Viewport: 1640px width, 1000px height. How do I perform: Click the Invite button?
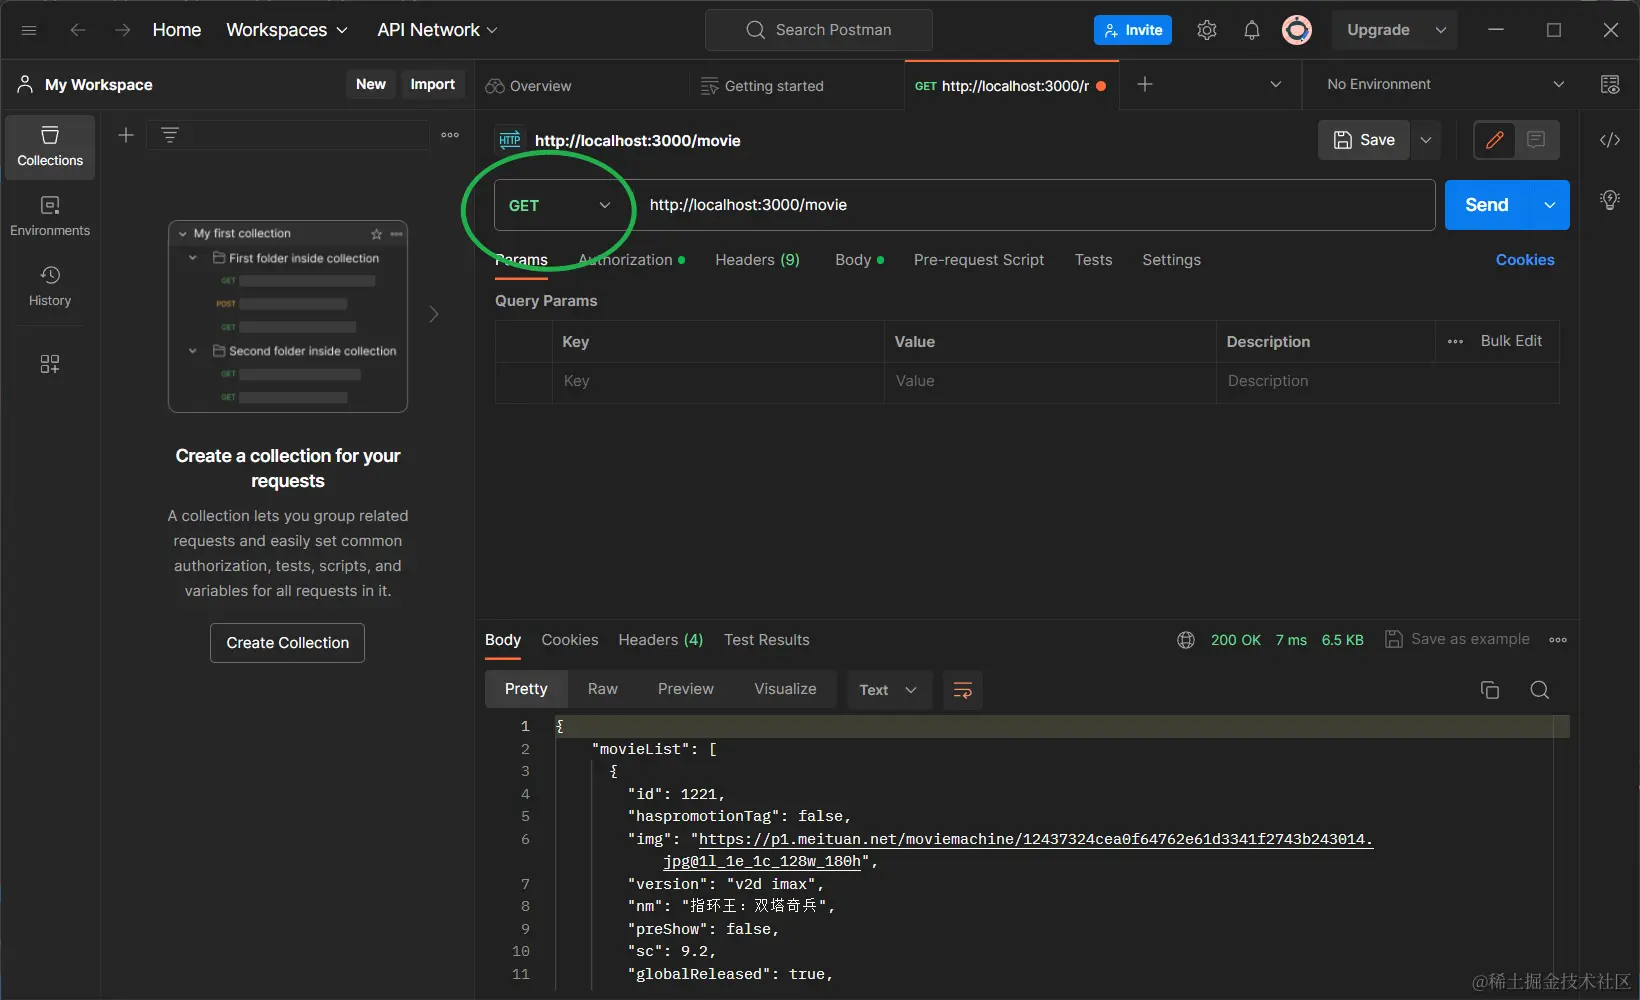(1133, 30)
